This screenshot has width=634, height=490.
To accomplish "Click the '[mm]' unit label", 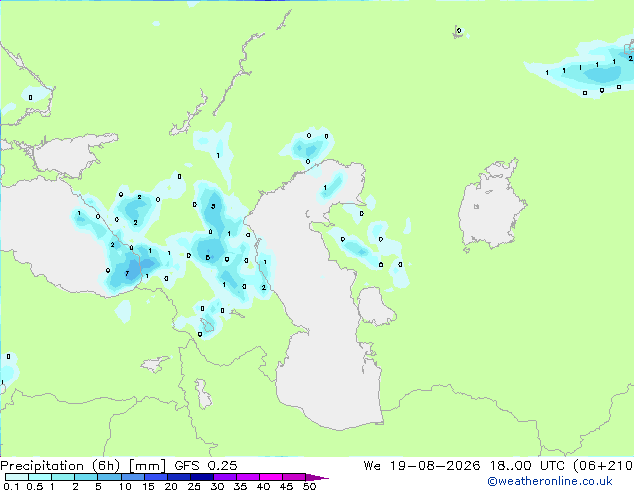I will [147, 466].
